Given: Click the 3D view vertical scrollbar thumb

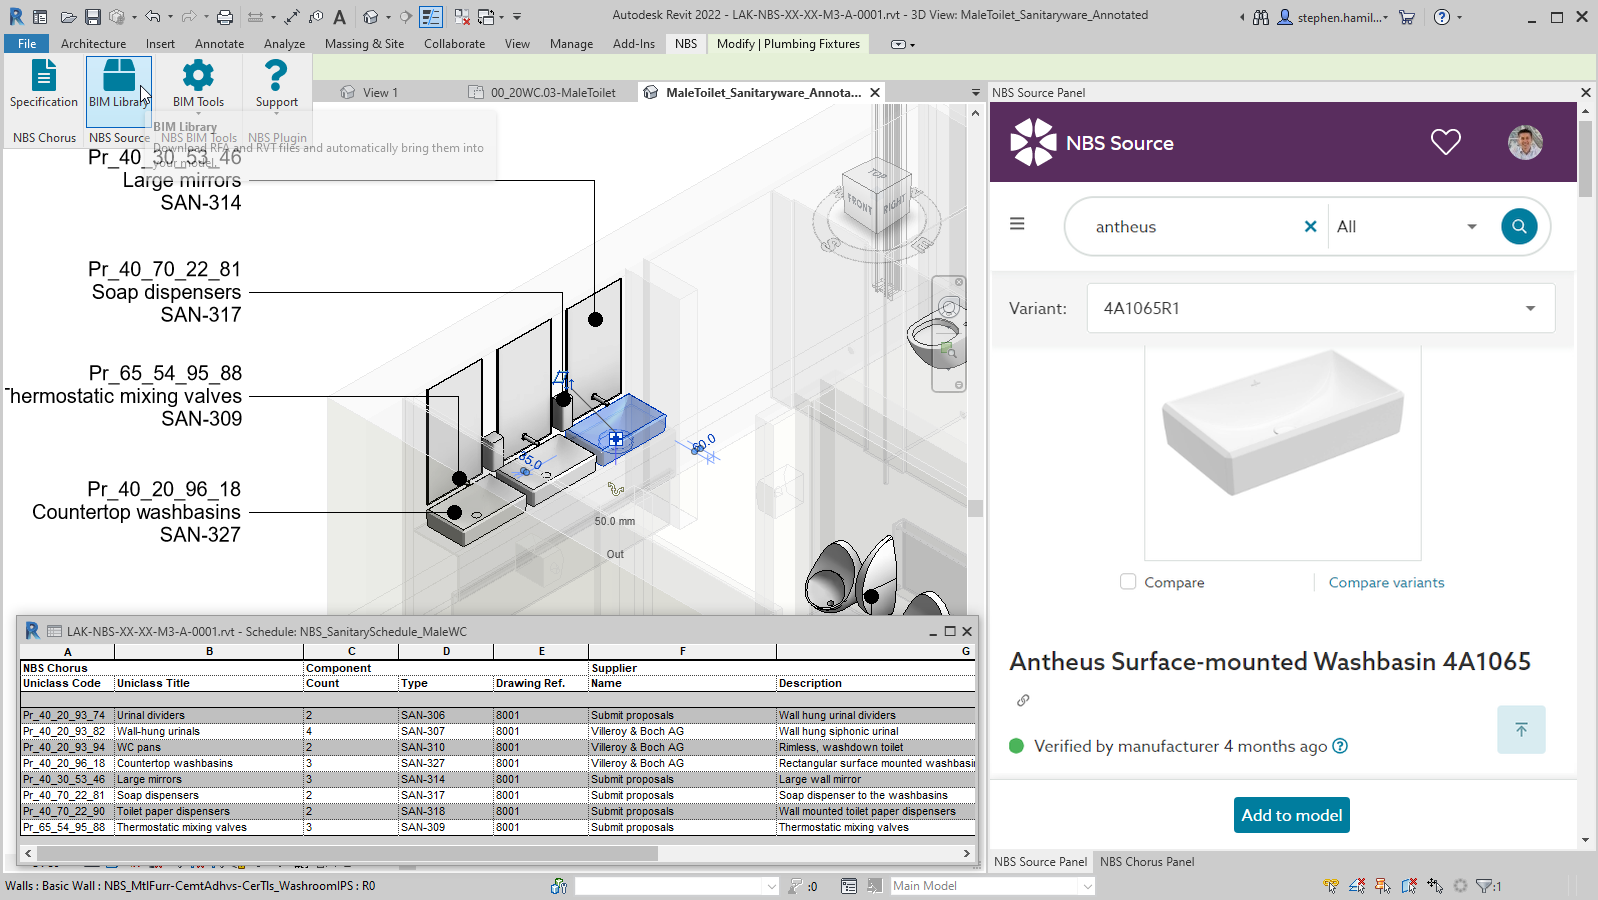Looking at the screenshot, I should [x=975, y=508].
